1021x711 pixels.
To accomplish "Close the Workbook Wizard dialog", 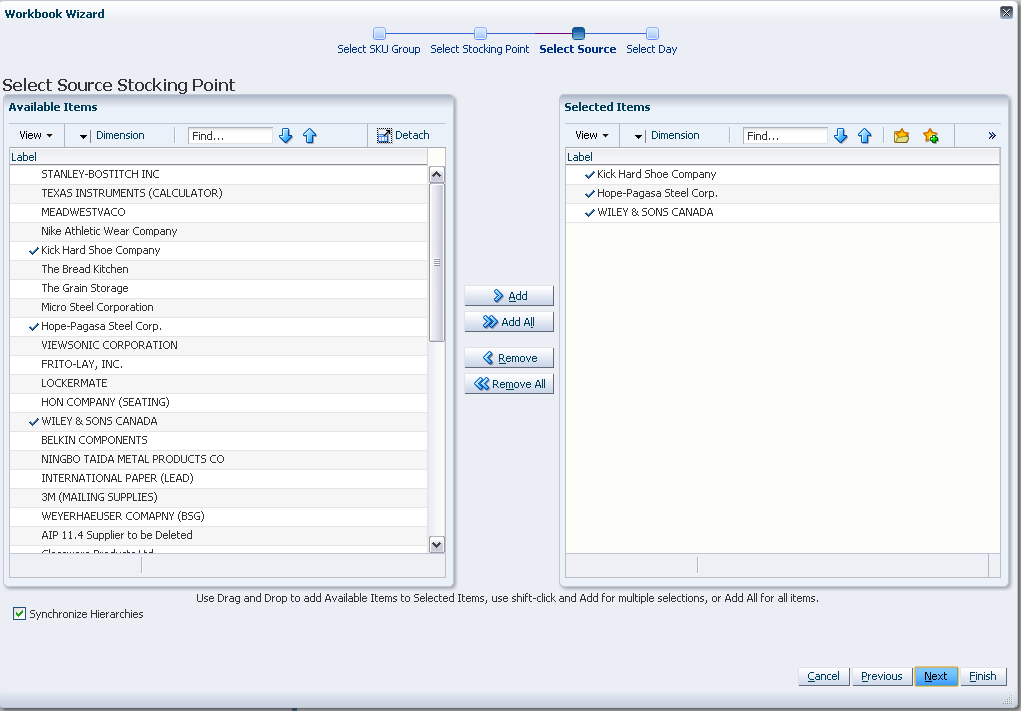I will point(1006,12).
